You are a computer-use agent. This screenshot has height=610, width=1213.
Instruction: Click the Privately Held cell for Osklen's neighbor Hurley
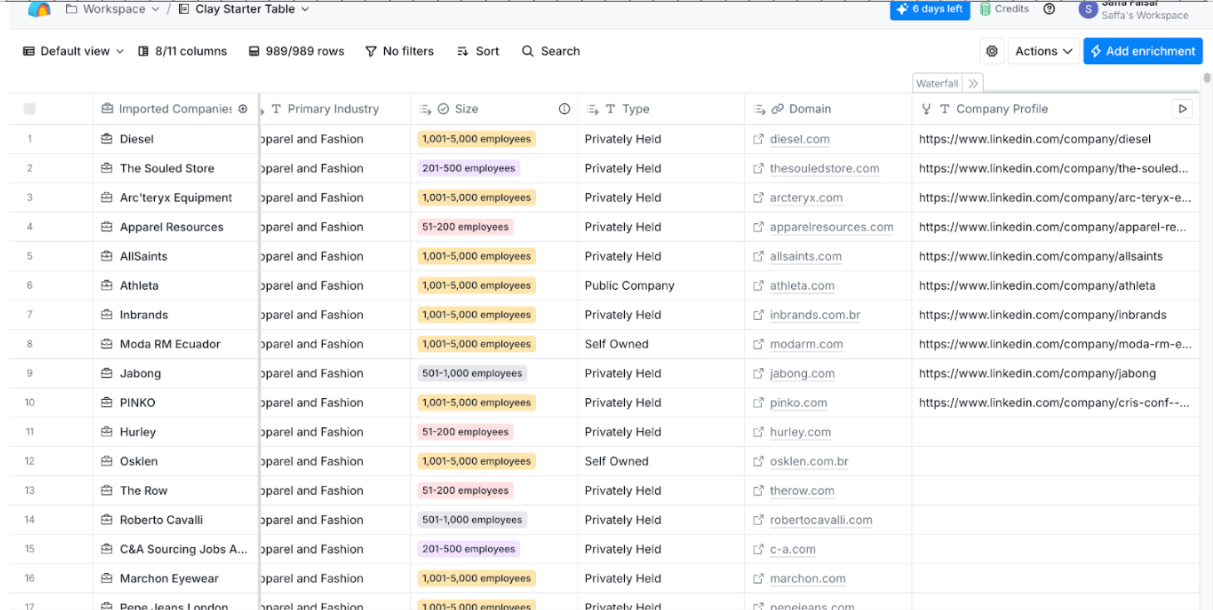tap(661, 432)
